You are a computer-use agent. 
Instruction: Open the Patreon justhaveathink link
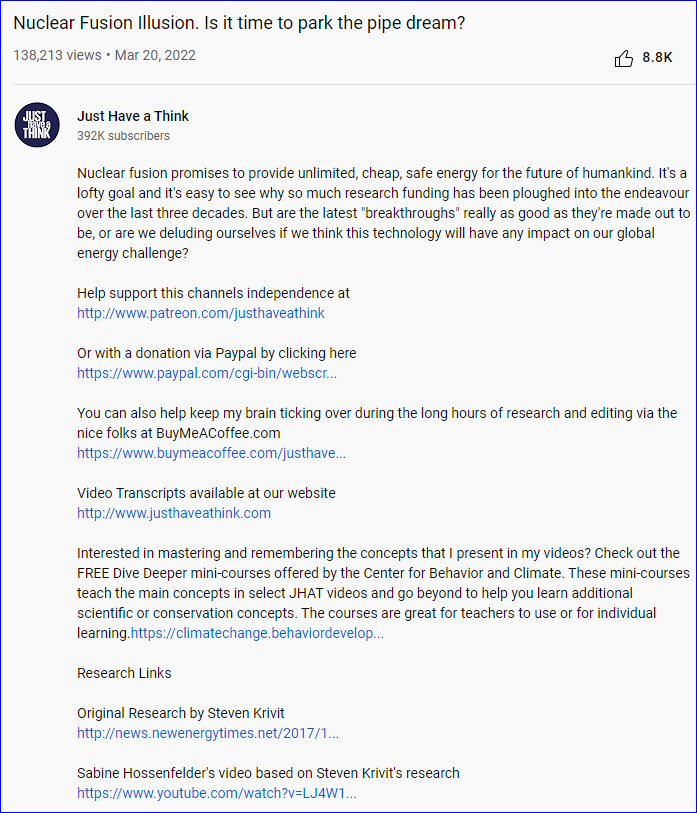pos(201,313)
